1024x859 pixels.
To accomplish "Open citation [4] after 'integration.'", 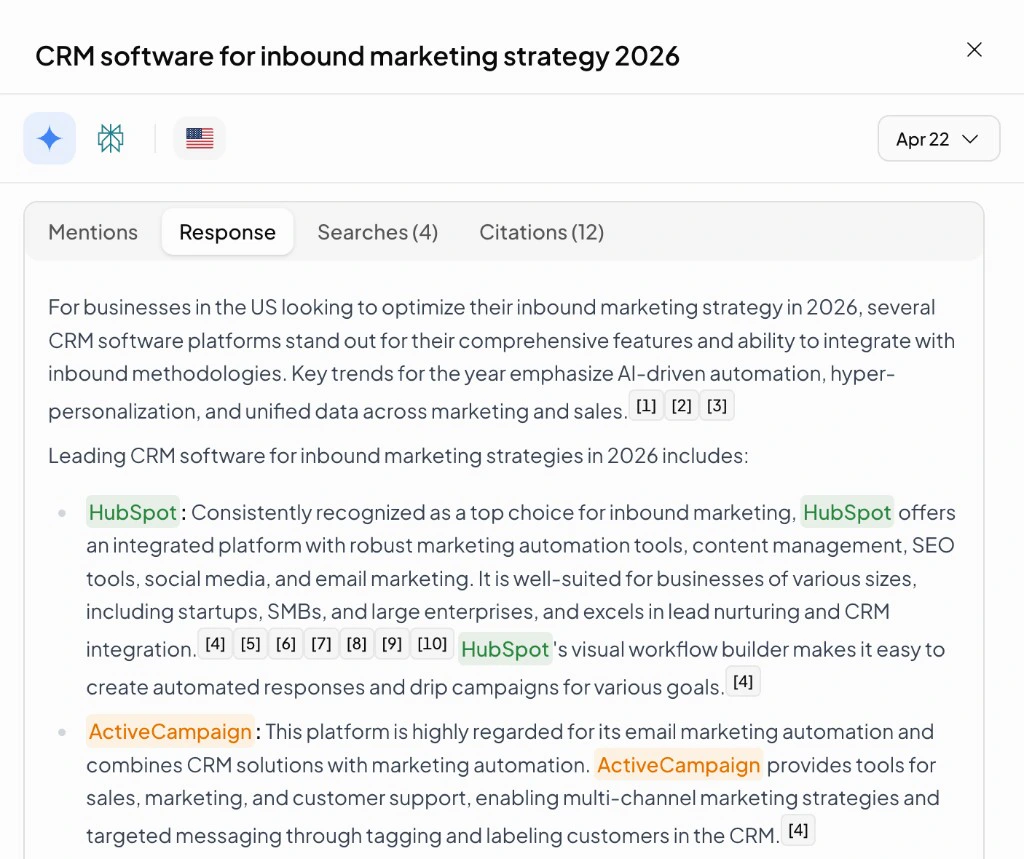I will coord(215,644).
